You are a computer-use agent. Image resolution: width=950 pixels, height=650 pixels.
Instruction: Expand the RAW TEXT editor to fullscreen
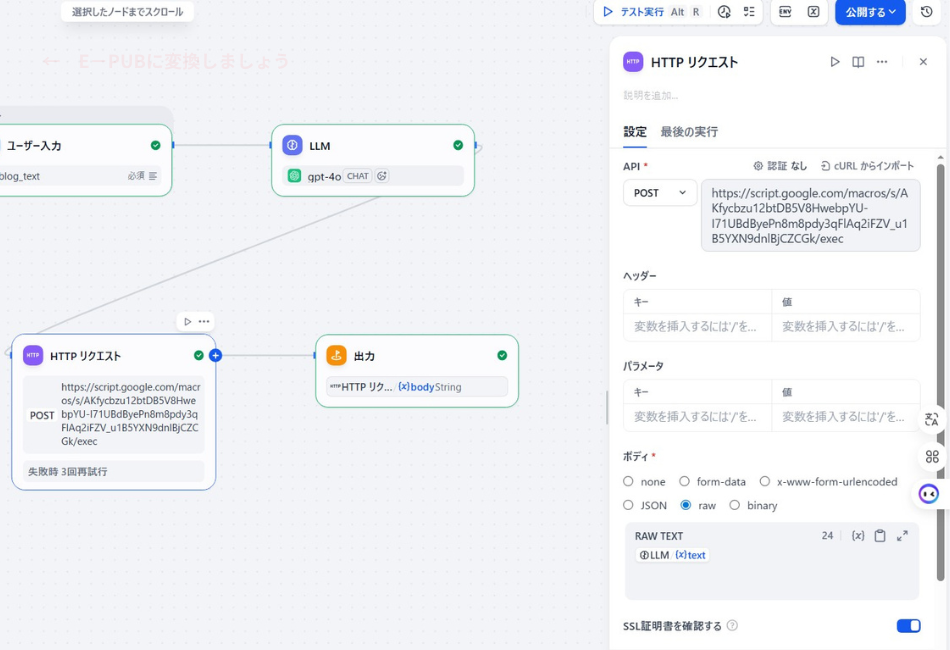pyautogui.click(x=901, y=536)
